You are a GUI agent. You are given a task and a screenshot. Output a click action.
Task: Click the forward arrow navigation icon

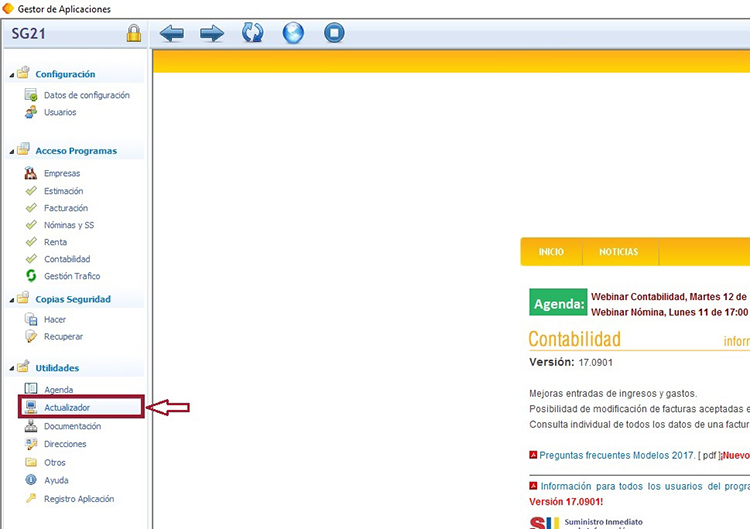coord(212,34)
